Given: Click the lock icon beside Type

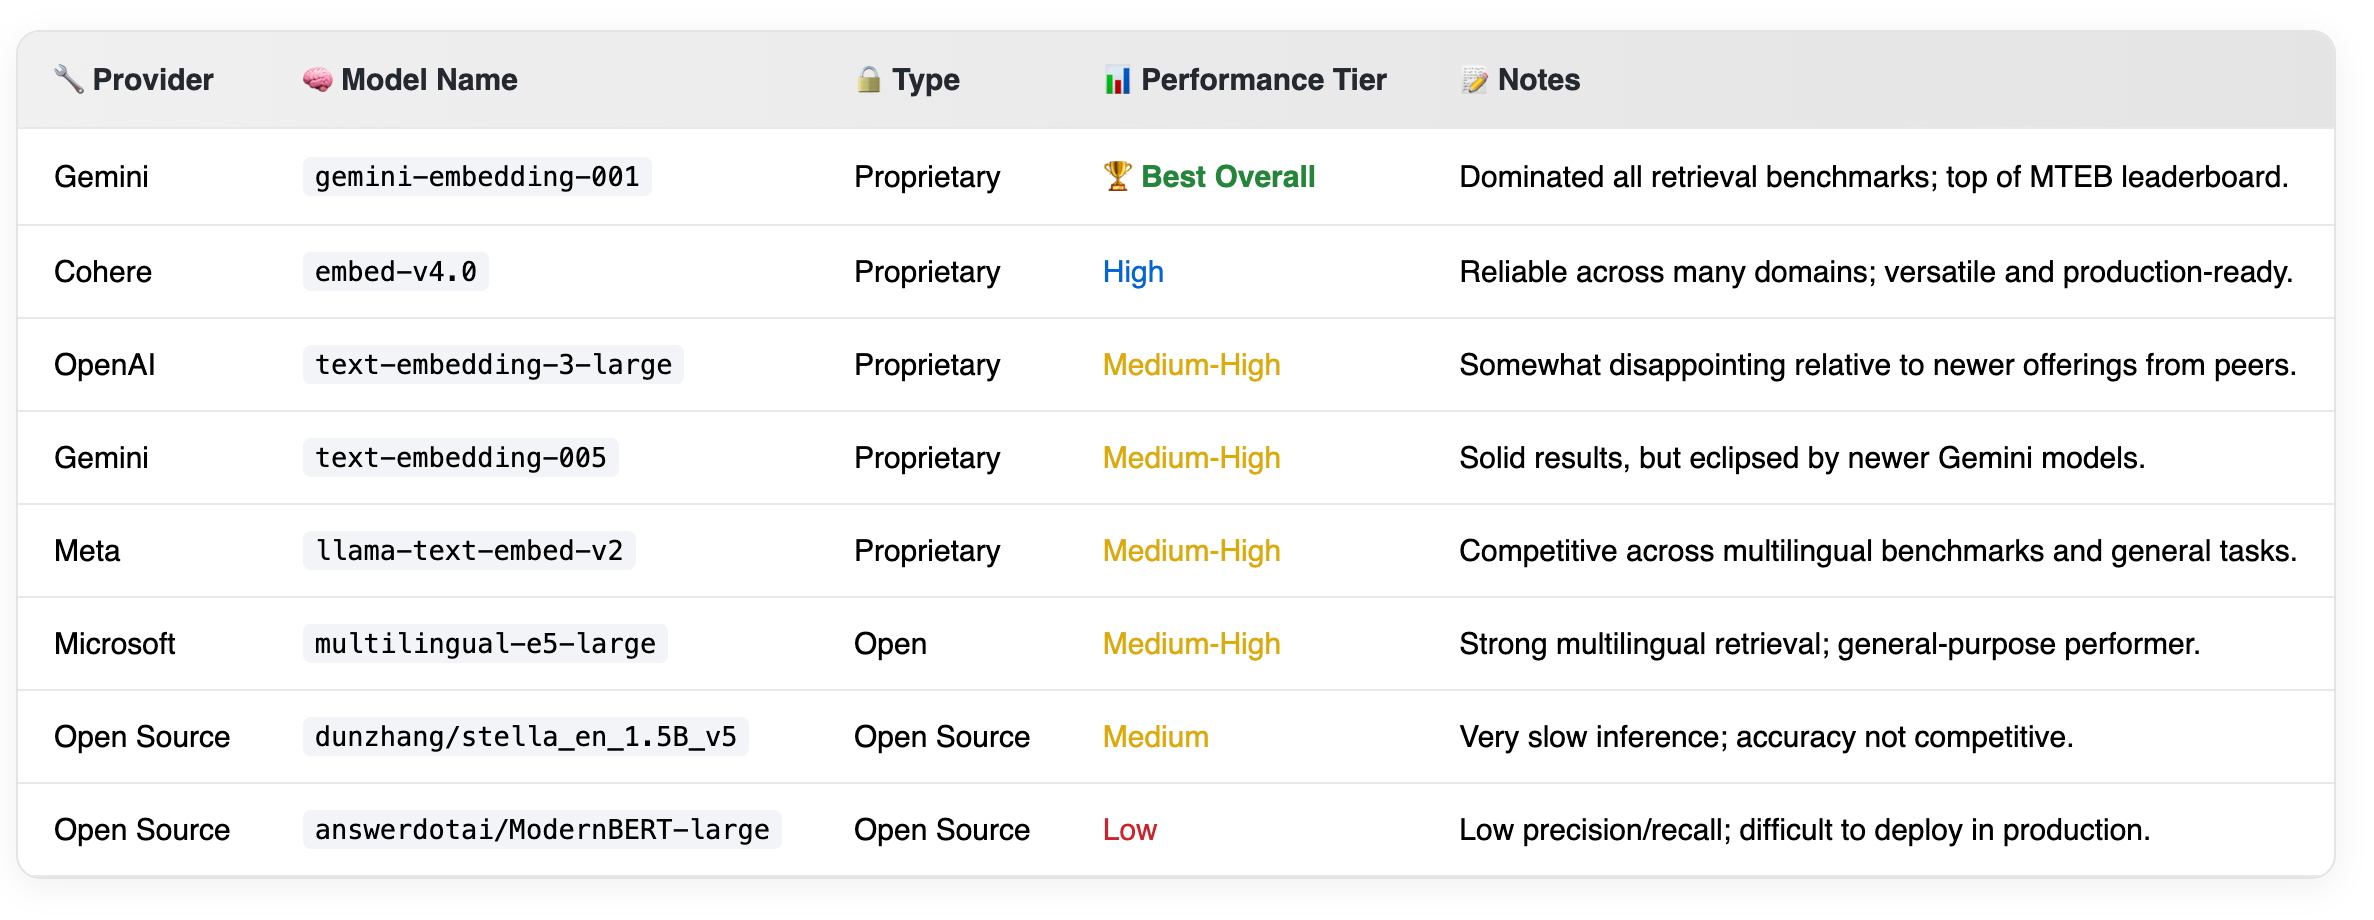Looking at the screenshot, I should coord(868,79).
